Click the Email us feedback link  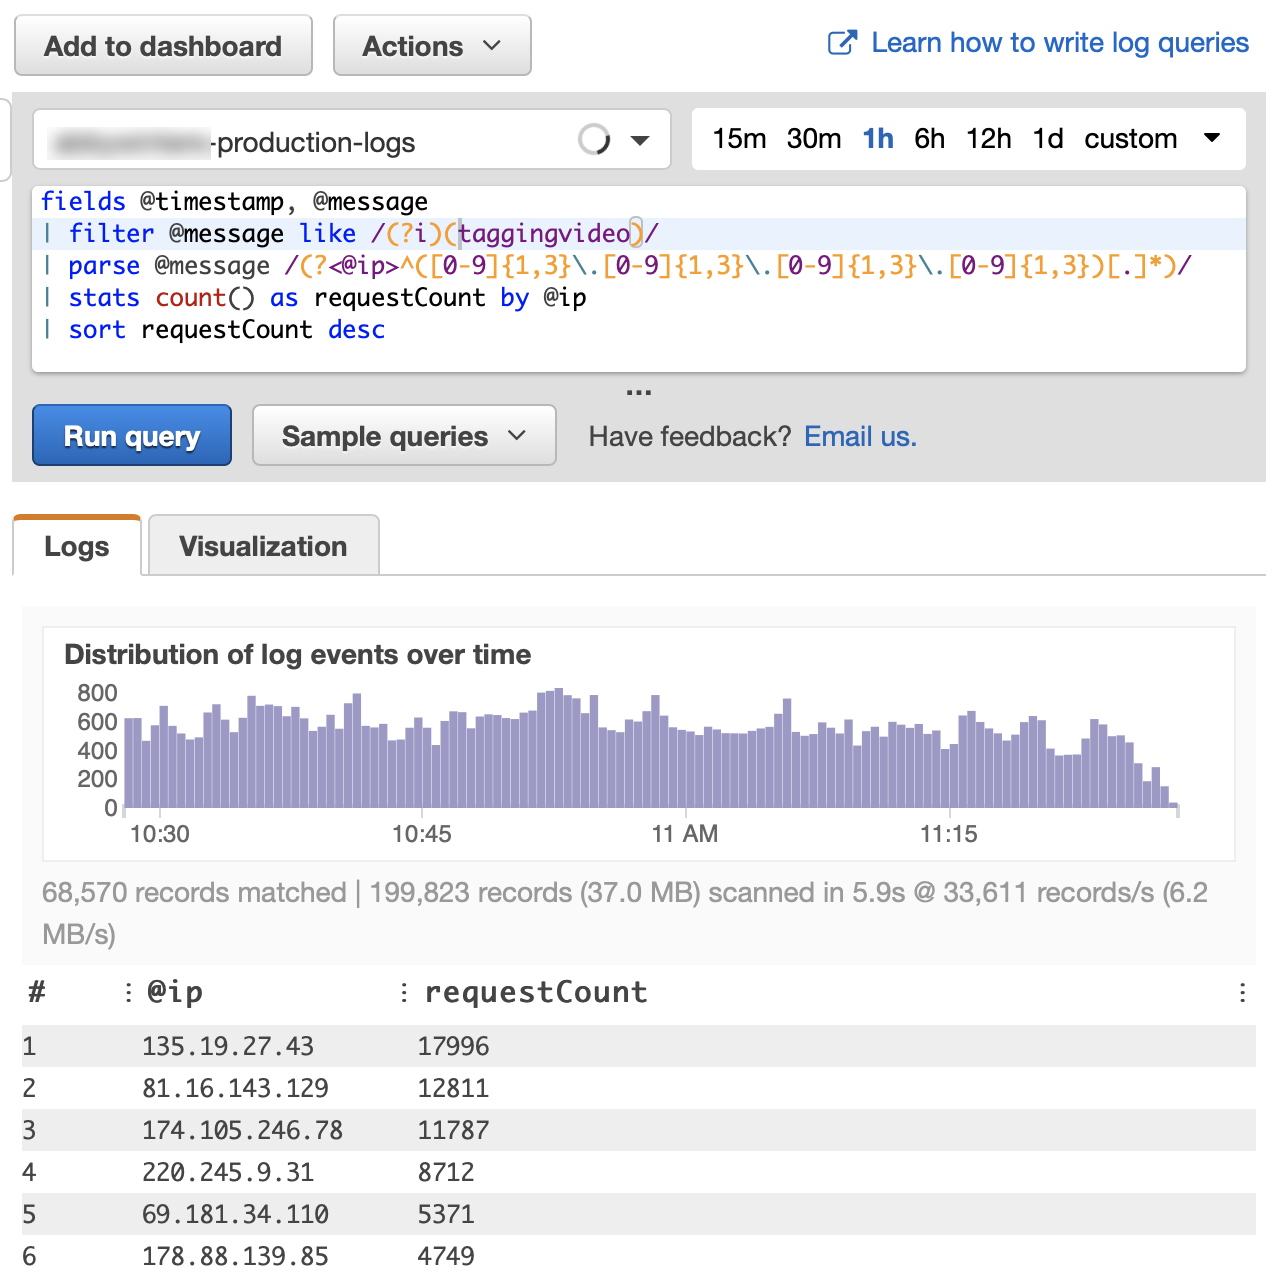pyautogui.click(x=860, y=436)
